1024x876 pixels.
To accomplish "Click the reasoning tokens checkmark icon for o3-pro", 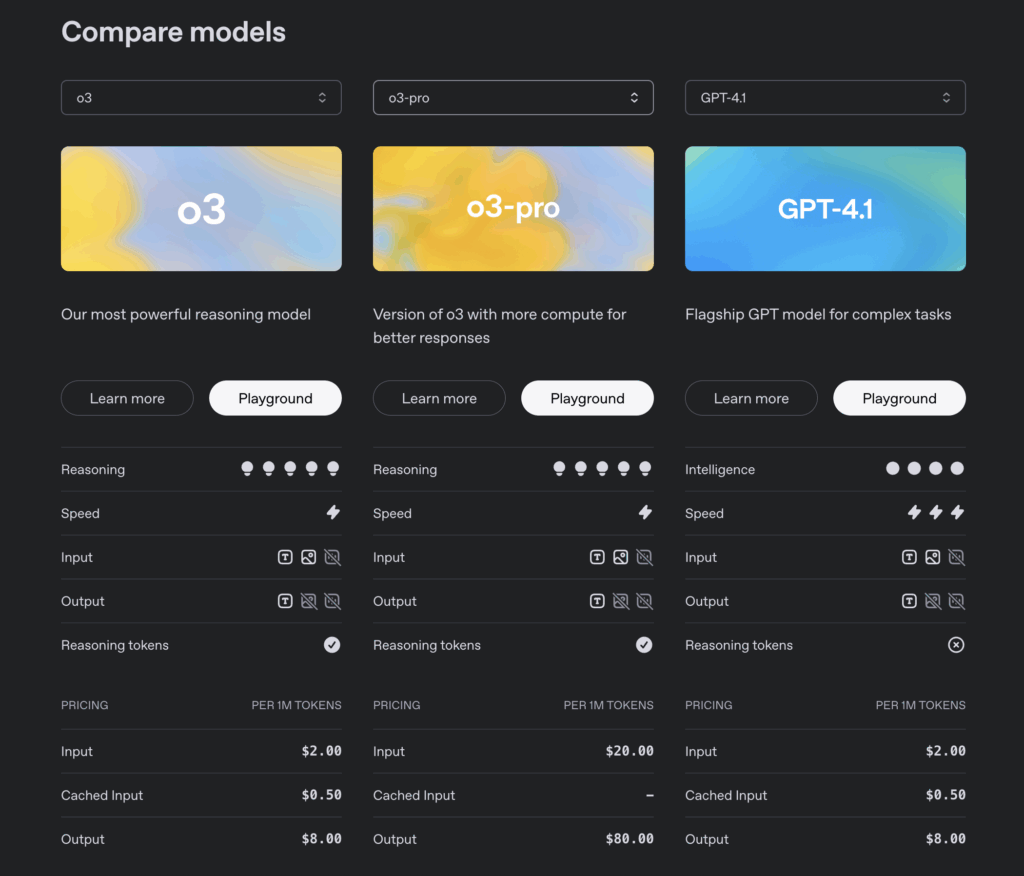I will [x=644, y=645].
